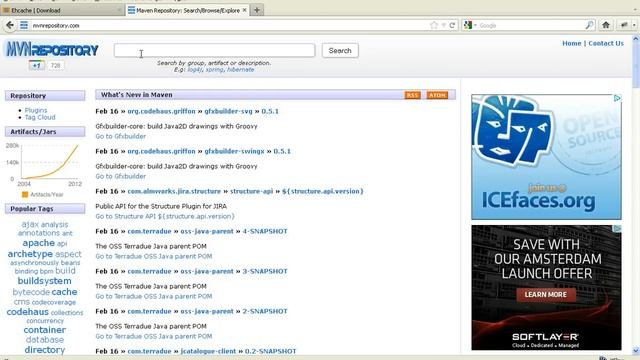The height and width of the screenshot is (360, 640).
Task: Open the Plugins repository link
Action: coord(36,110)
